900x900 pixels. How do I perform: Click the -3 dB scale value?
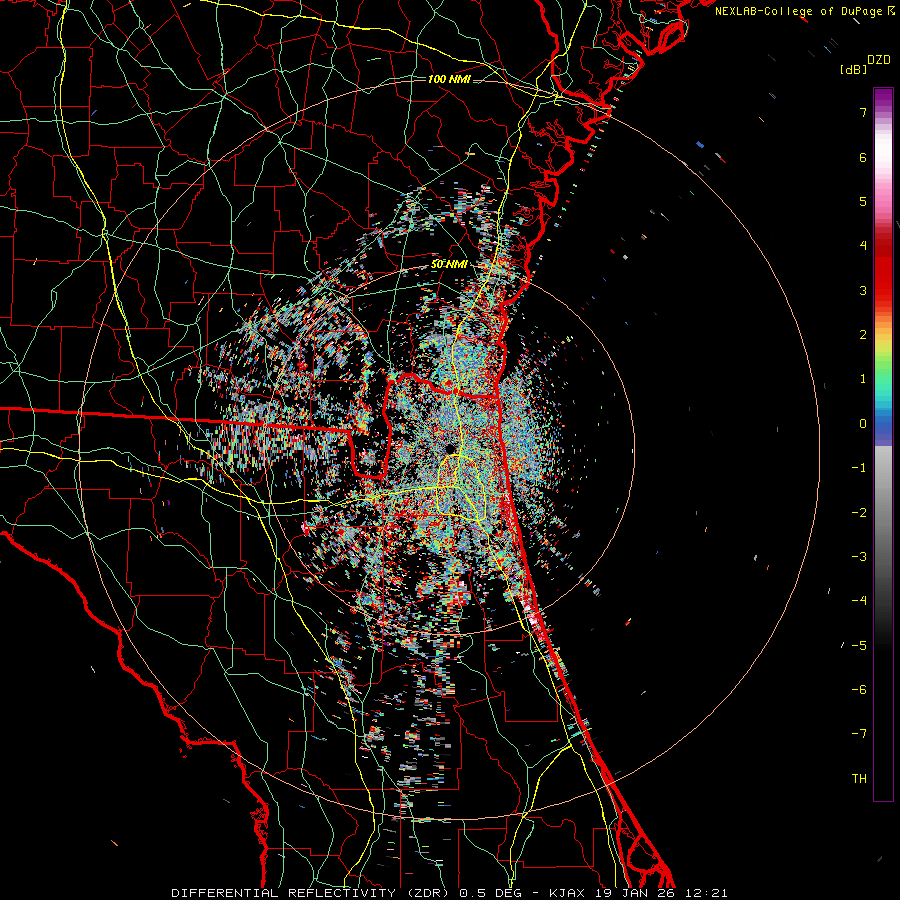pyautogui.click(x=859, y=557)
